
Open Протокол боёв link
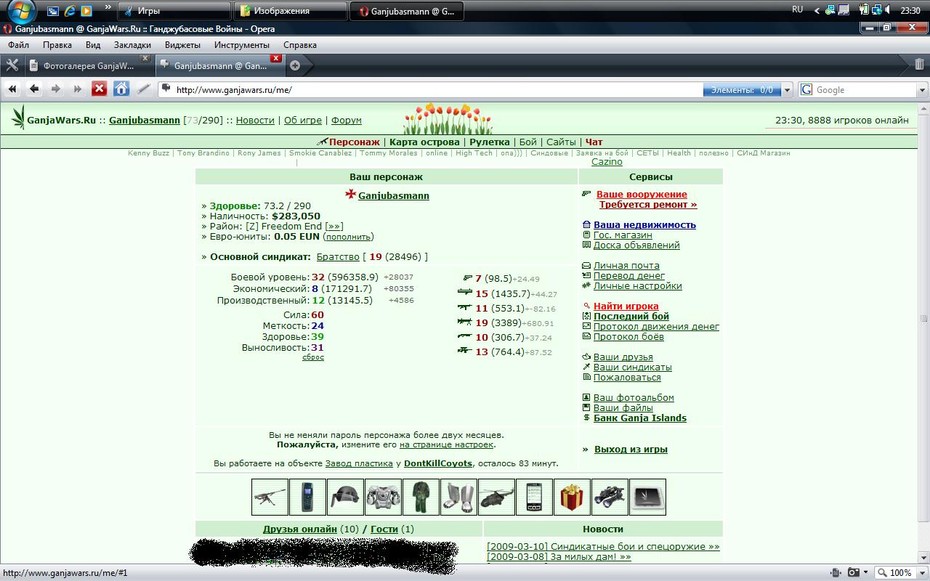(629, 337)
